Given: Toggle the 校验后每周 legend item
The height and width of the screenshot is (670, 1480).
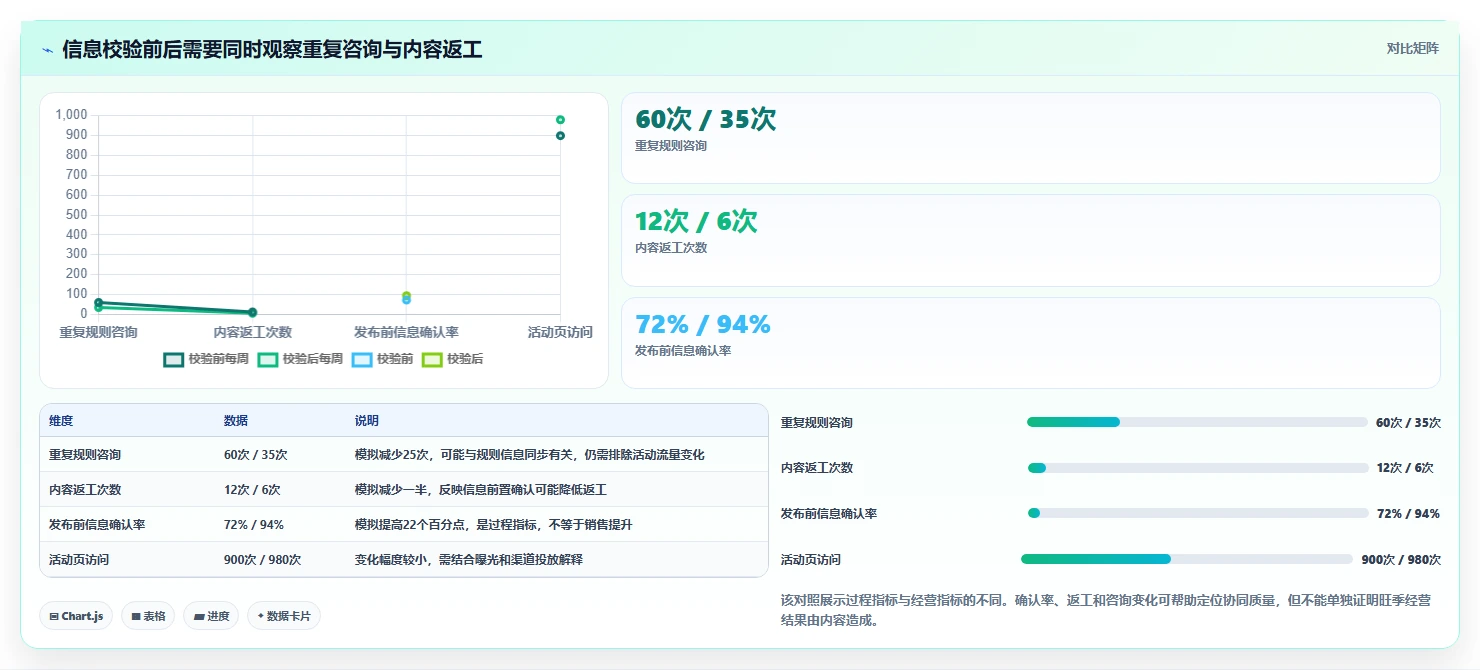Looking at the screenshot, I should point(300,359).
